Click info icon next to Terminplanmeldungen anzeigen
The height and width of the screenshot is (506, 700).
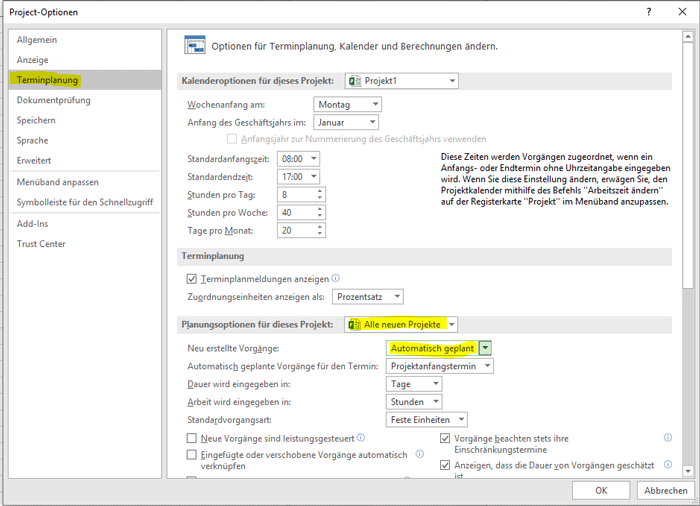[x=336, y=278]
